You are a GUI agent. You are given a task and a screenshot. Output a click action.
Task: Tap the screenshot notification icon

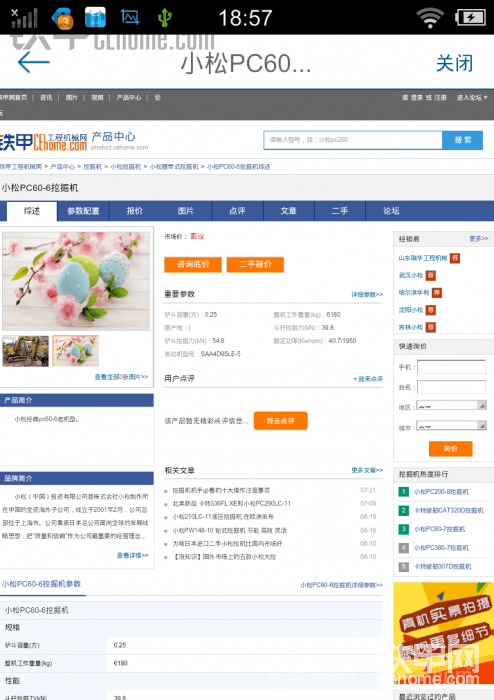point(130,17)
